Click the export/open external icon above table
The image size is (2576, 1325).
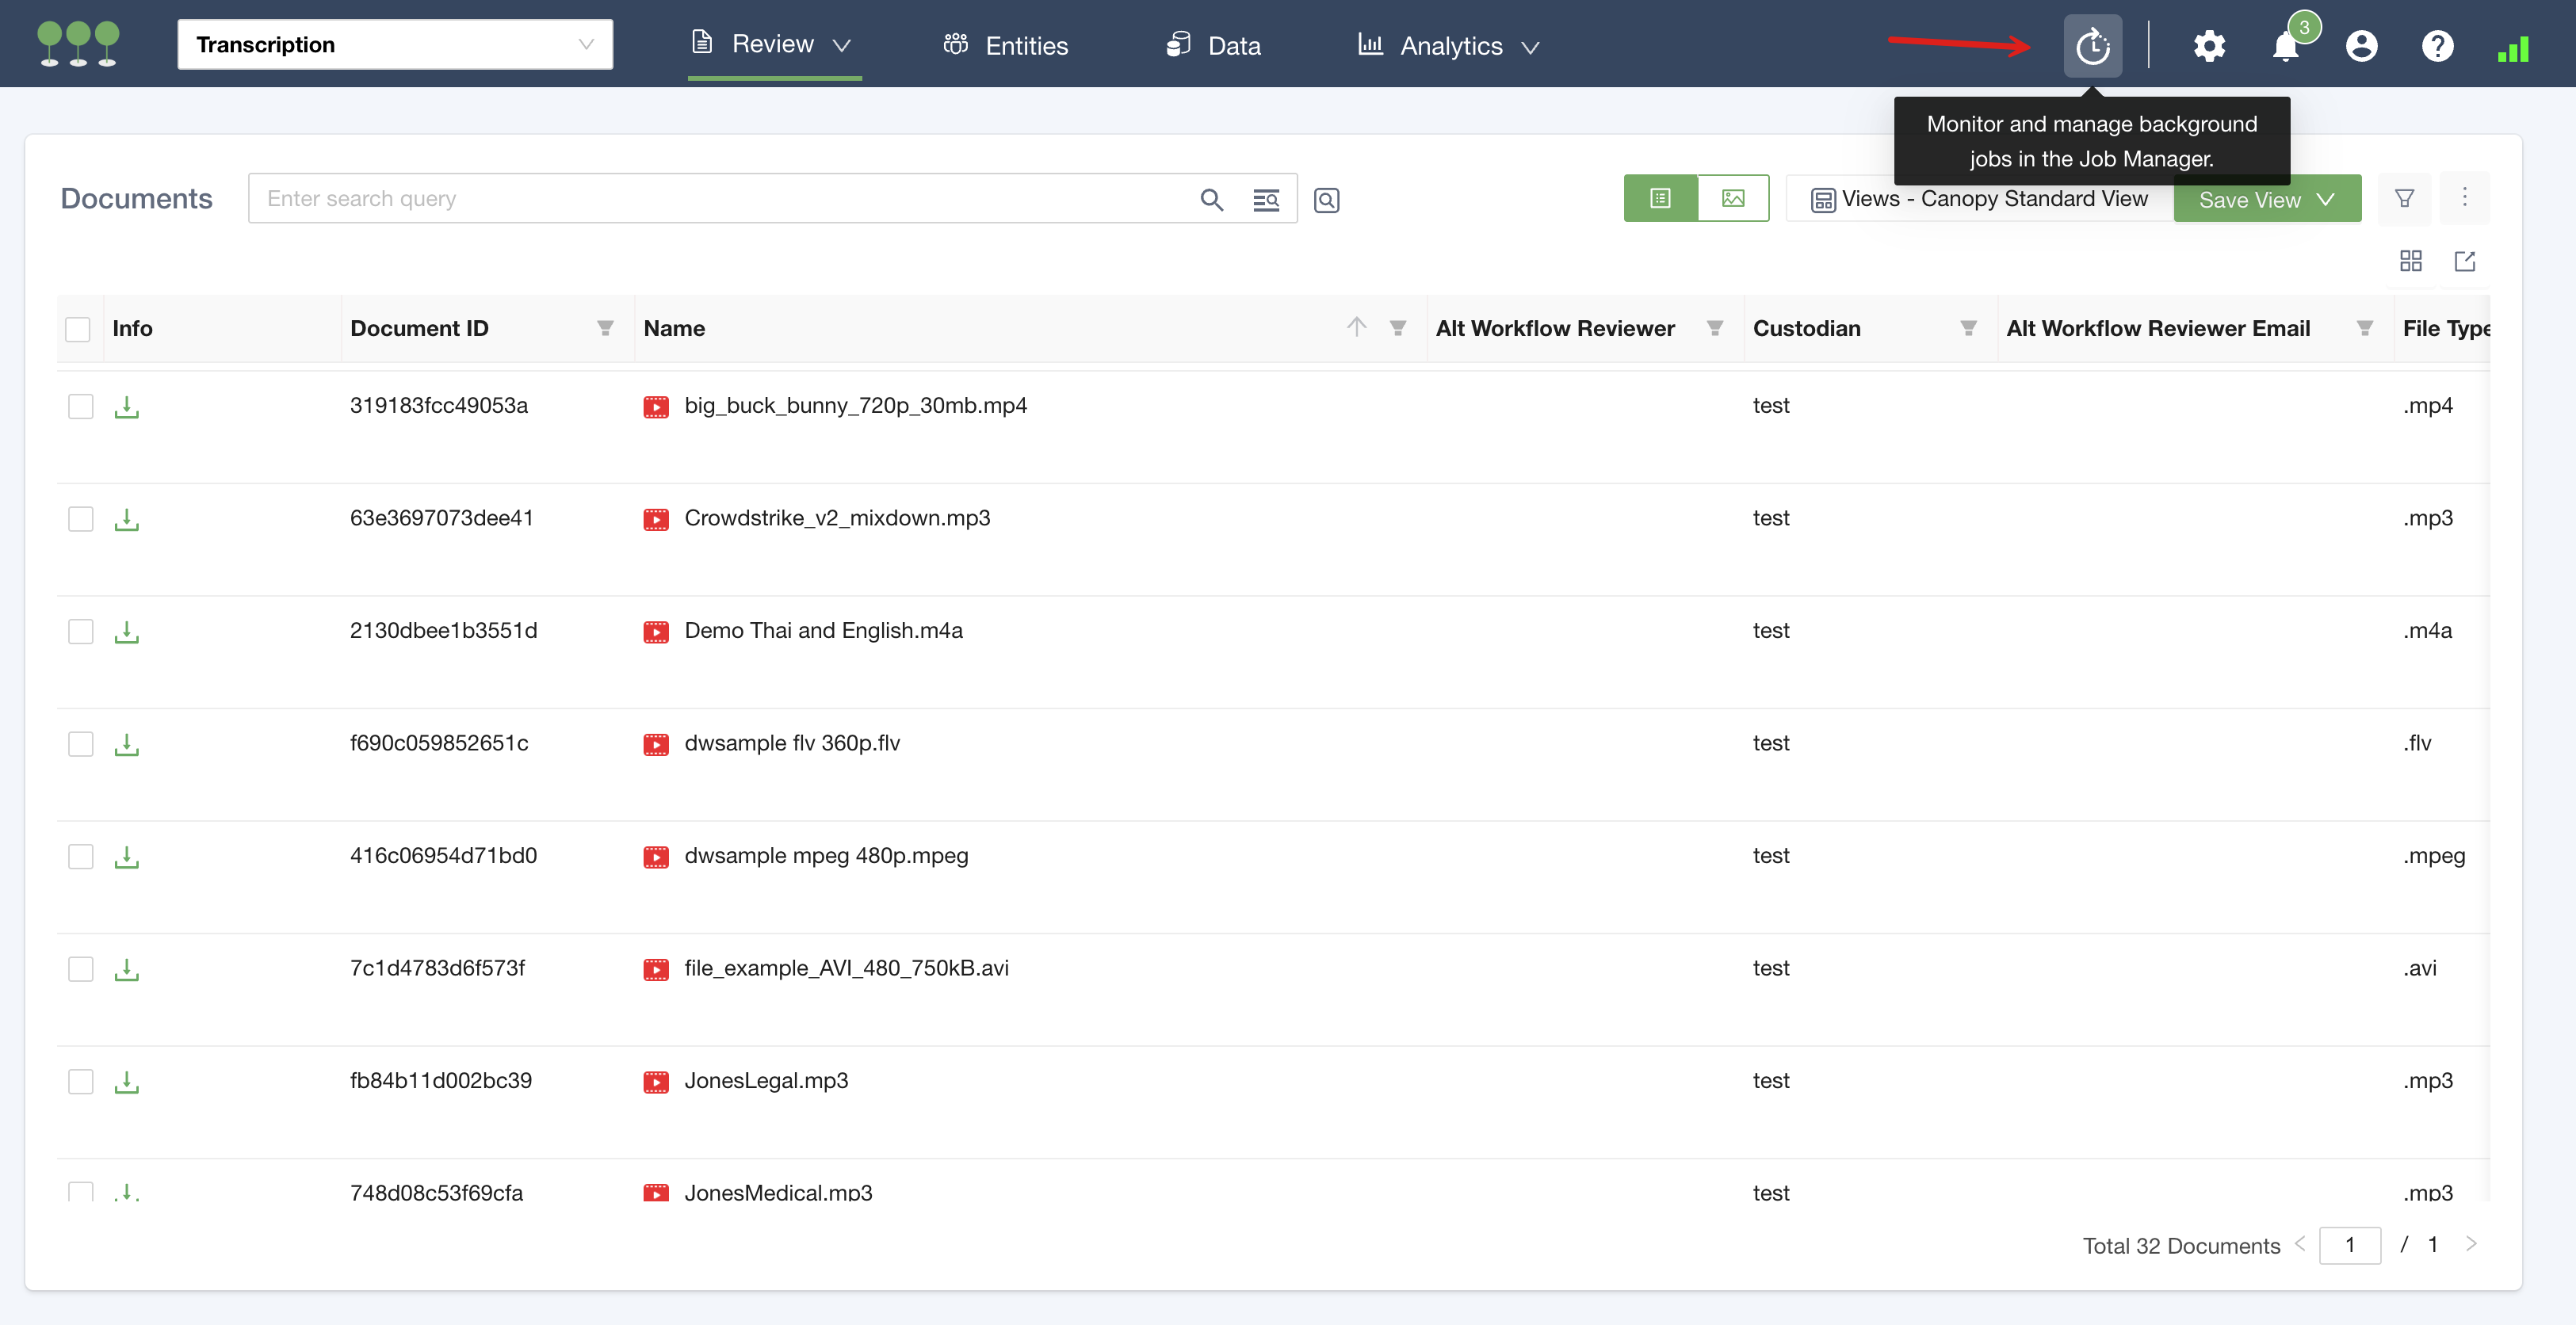(x=2464, y=261)
